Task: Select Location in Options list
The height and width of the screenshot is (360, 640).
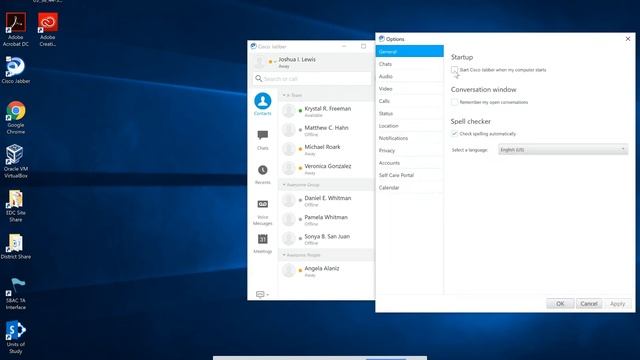Action: [409, 126]
